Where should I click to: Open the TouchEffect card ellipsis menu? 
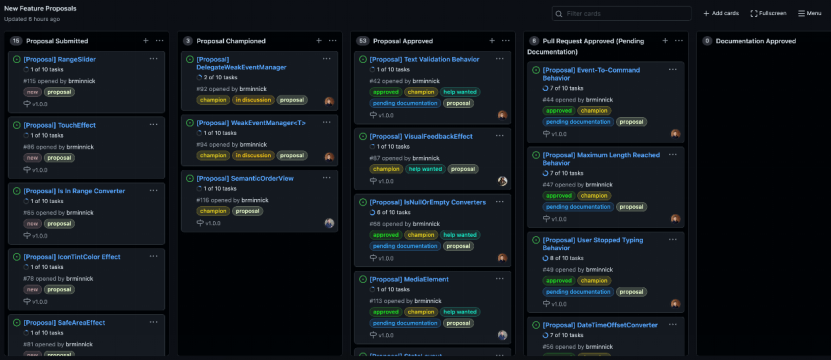[153, 125]
